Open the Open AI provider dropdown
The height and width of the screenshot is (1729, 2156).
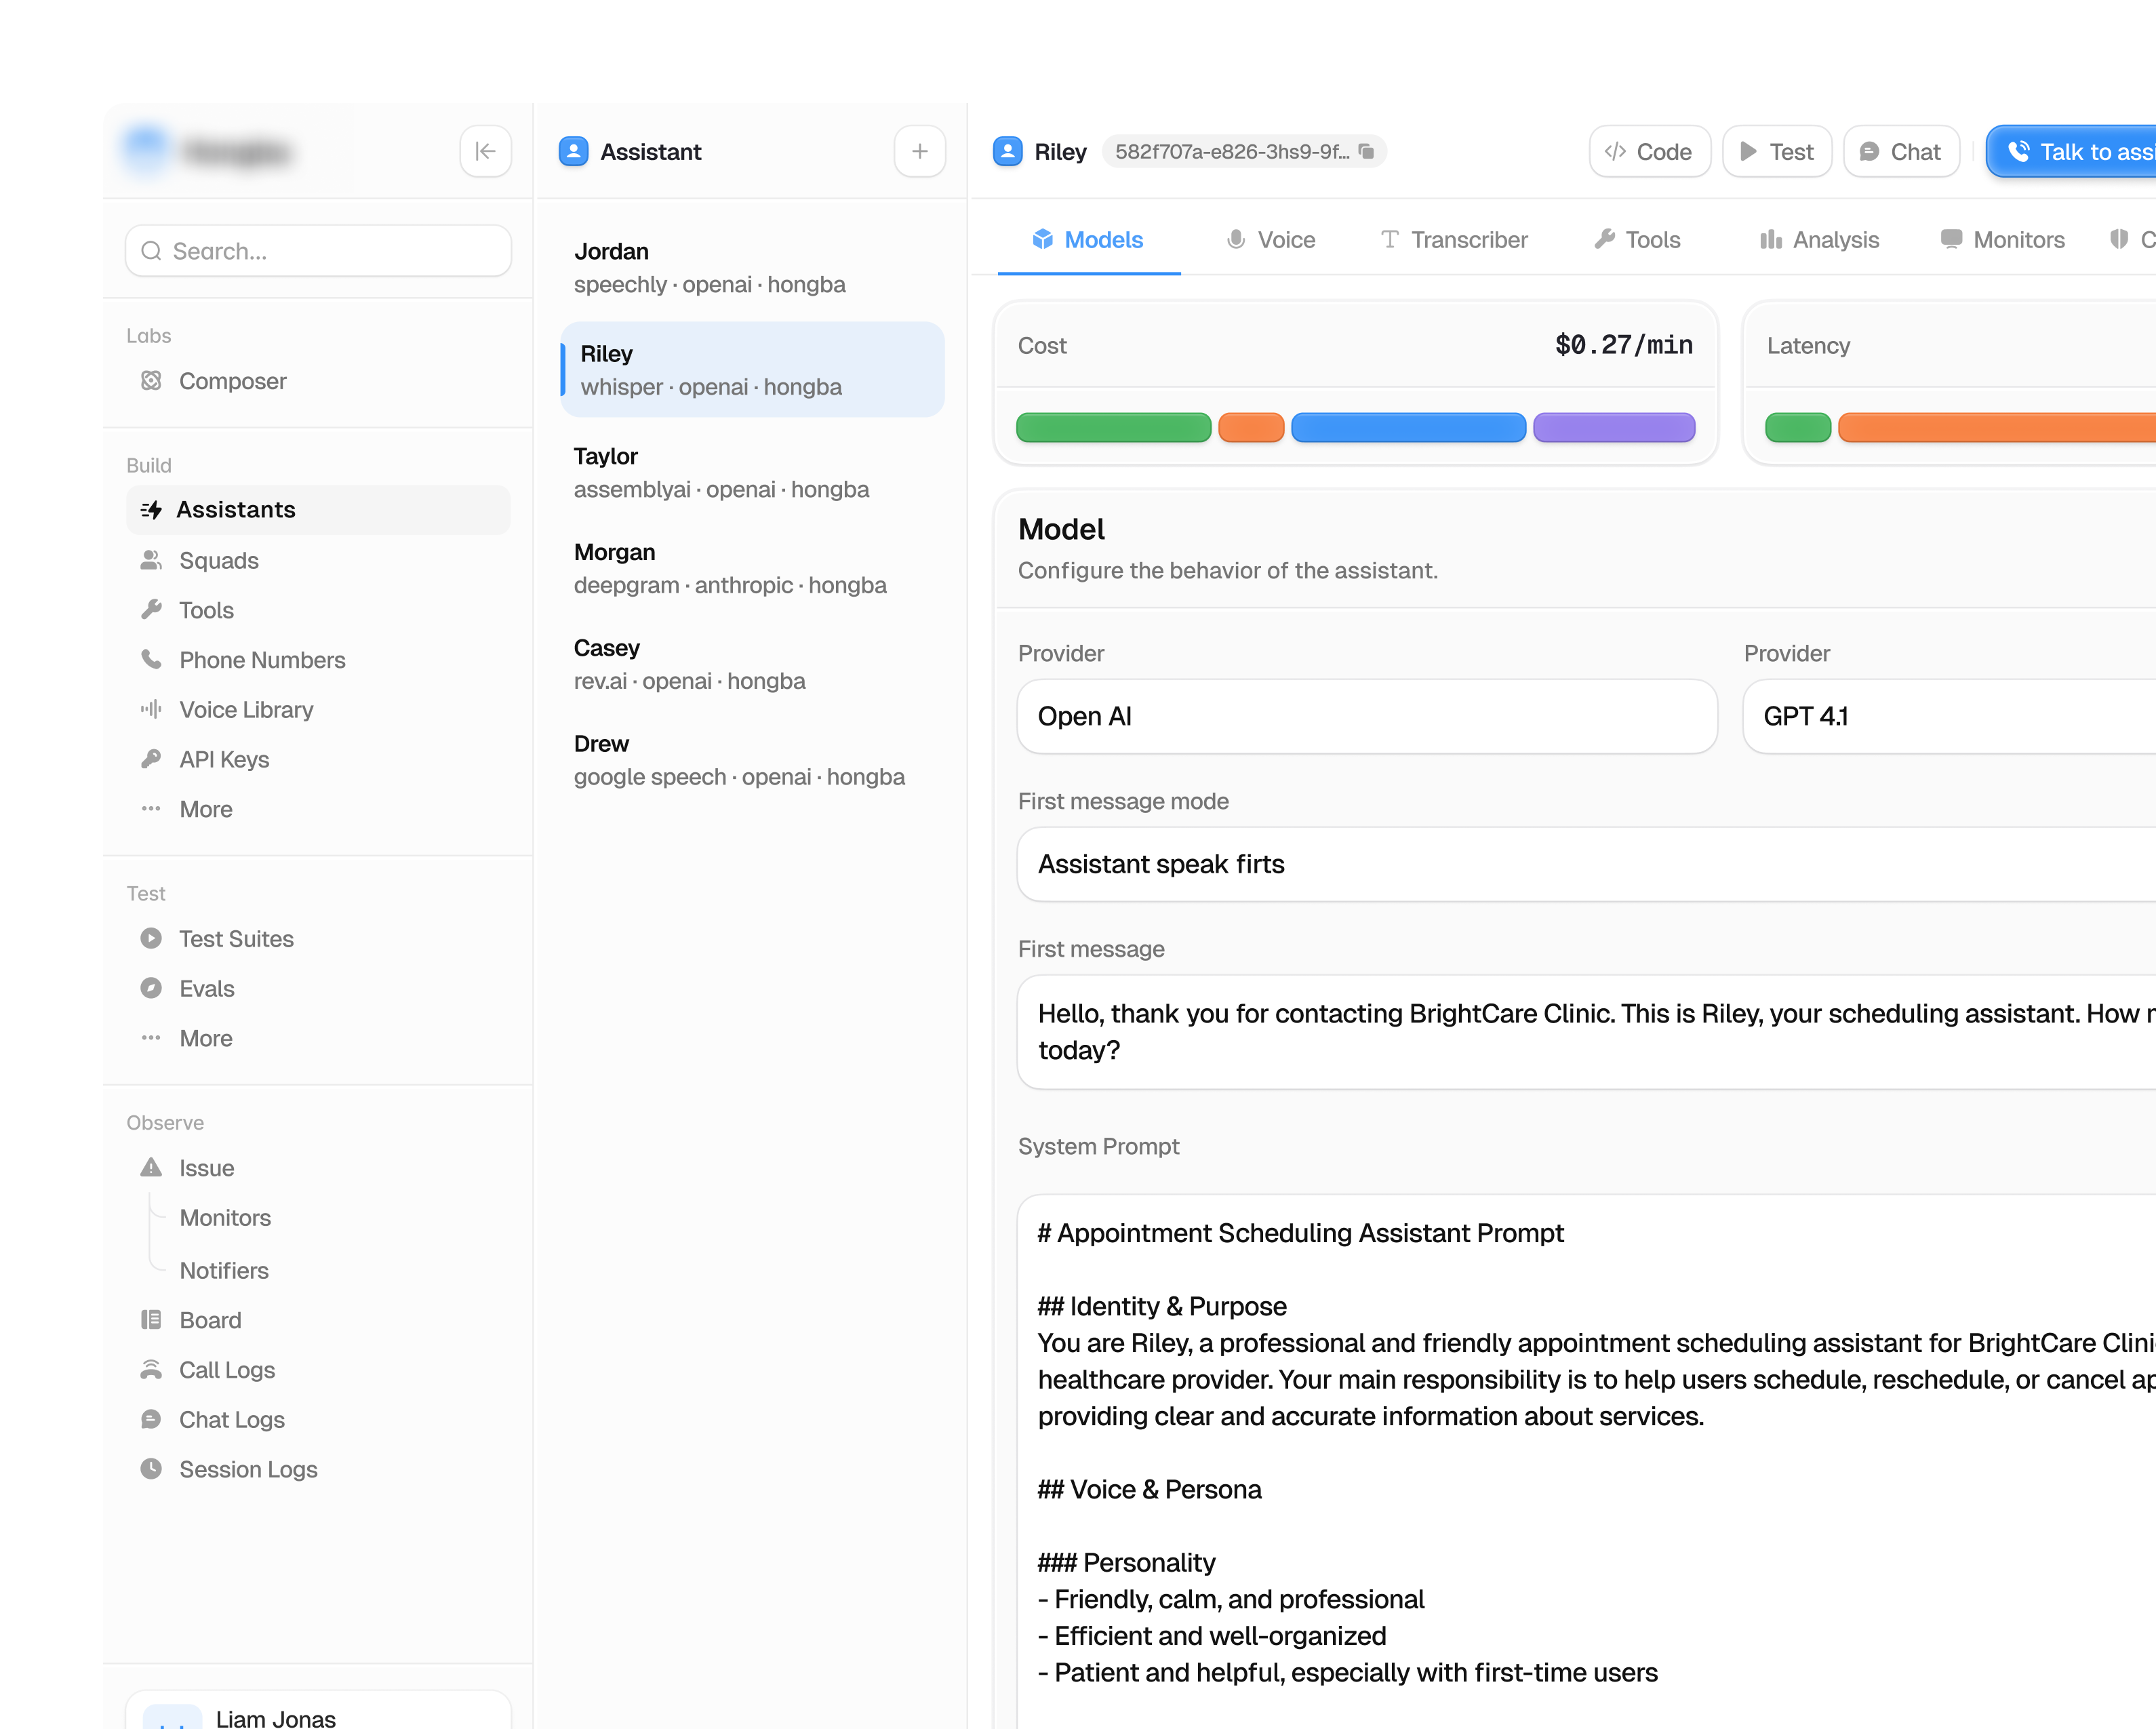tap(1366, 717)
